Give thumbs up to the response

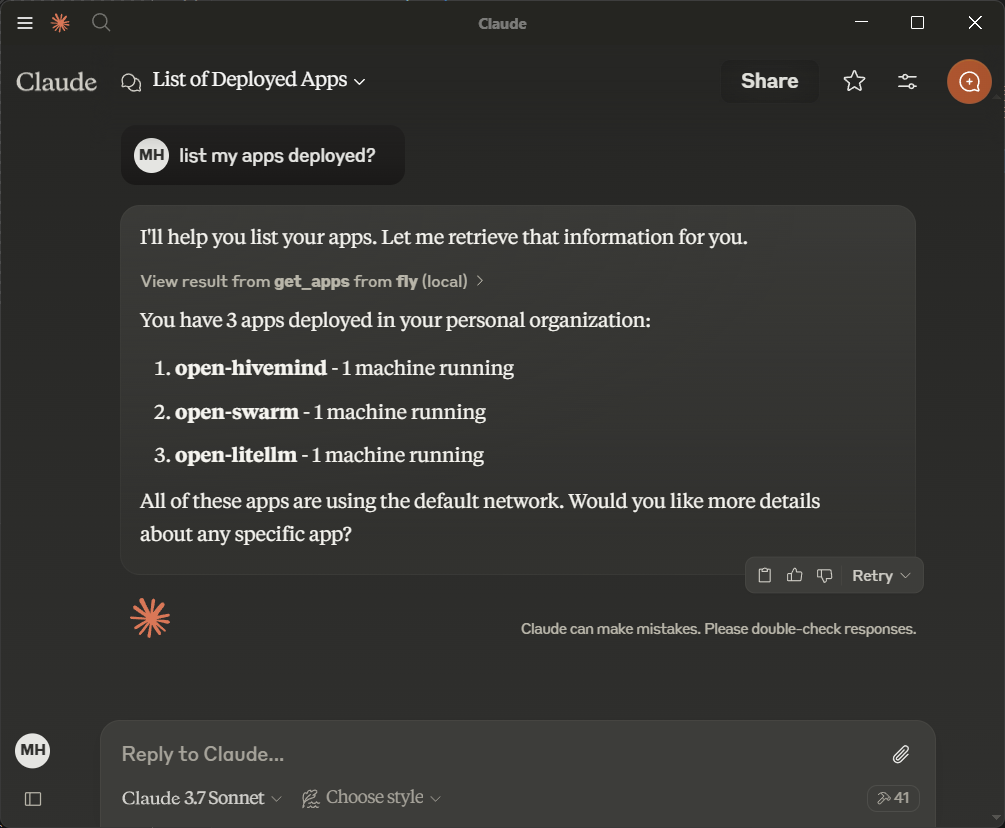pos(795,575)
